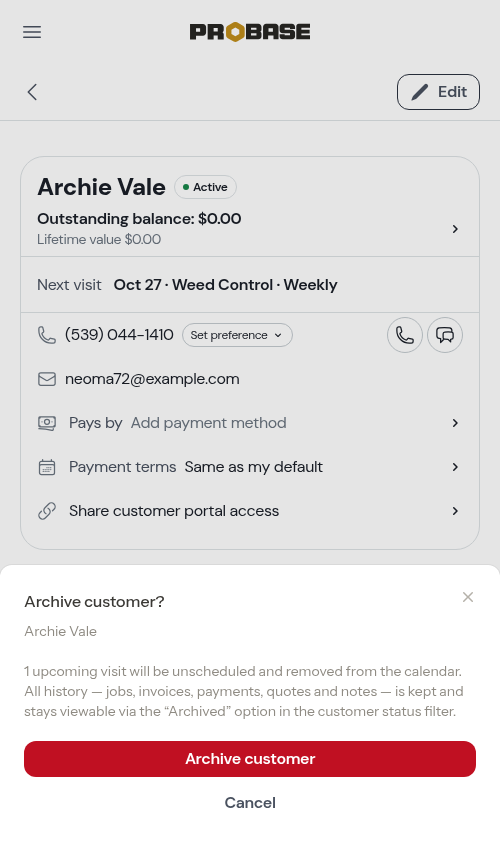The width and height of the screenshot is (500, 845).
Task: Click the Active status badge
Action: pyautogui.click(x=205, y=187)
